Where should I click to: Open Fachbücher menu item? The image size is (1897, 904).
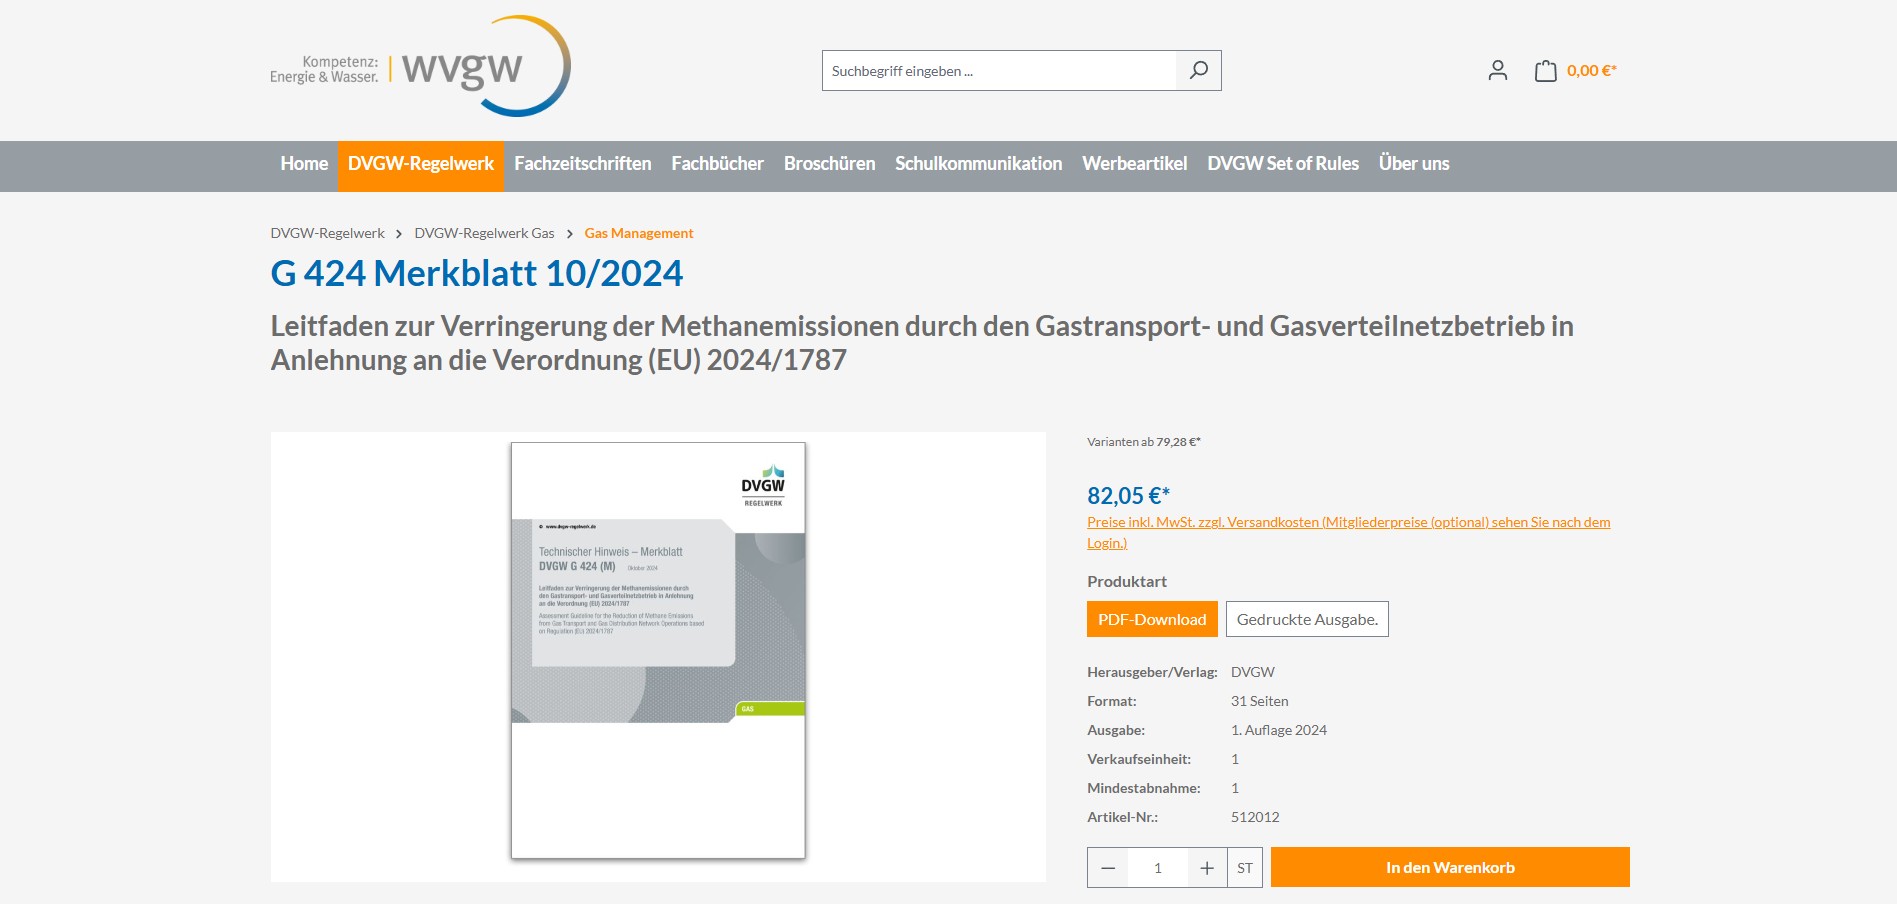pos(717,164)
